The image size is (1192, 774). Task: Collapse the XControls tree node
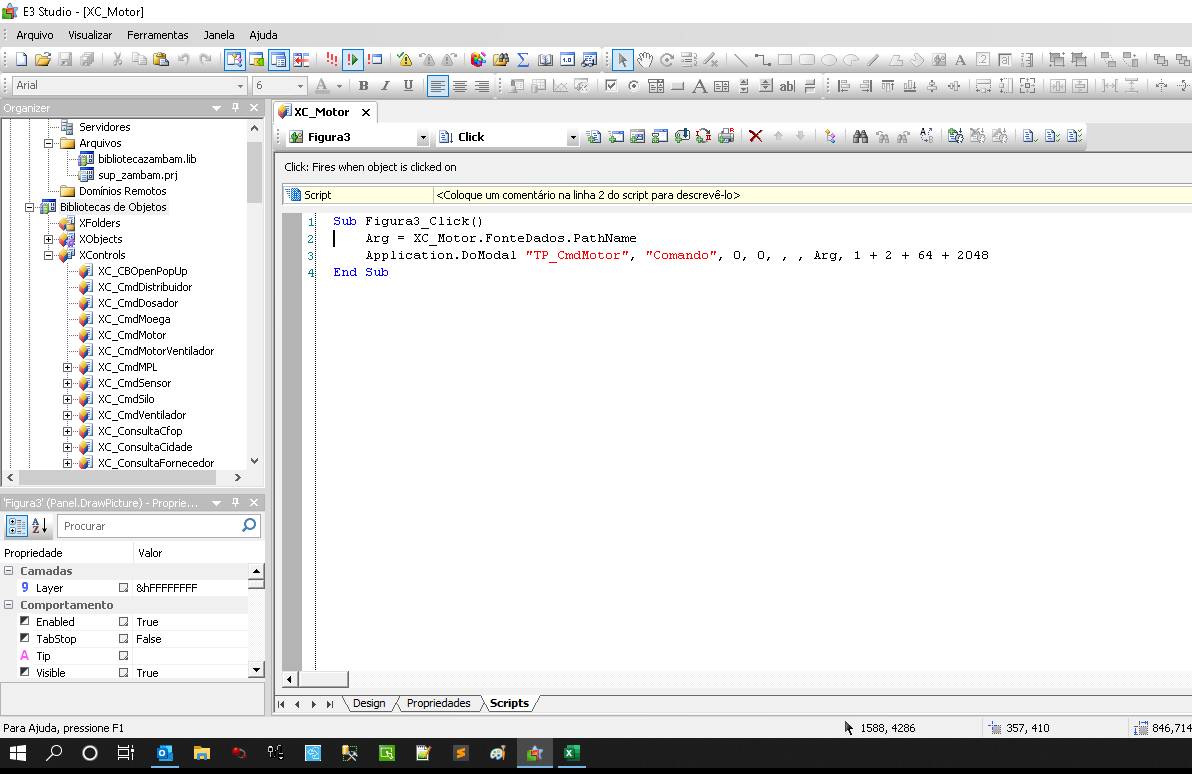pos(49,255)
